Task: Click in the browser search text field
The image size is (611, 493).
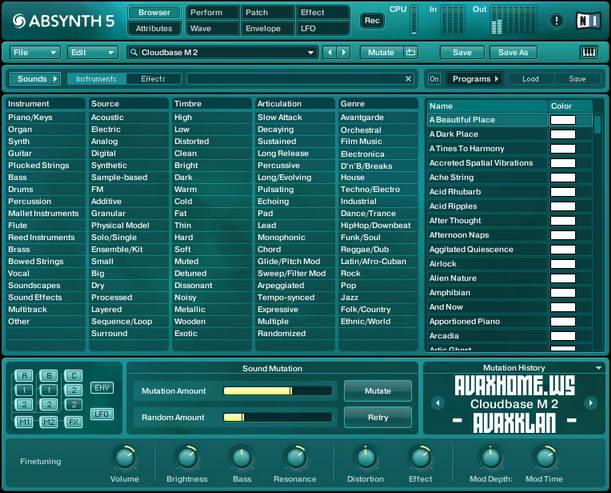Action: coord(295,79)
